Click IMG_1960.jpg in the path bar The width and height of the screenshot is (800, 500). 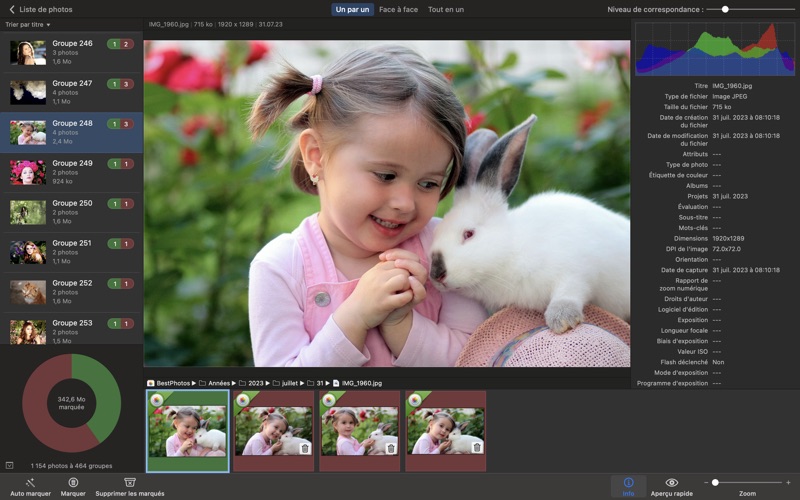[x=358, y=383]
